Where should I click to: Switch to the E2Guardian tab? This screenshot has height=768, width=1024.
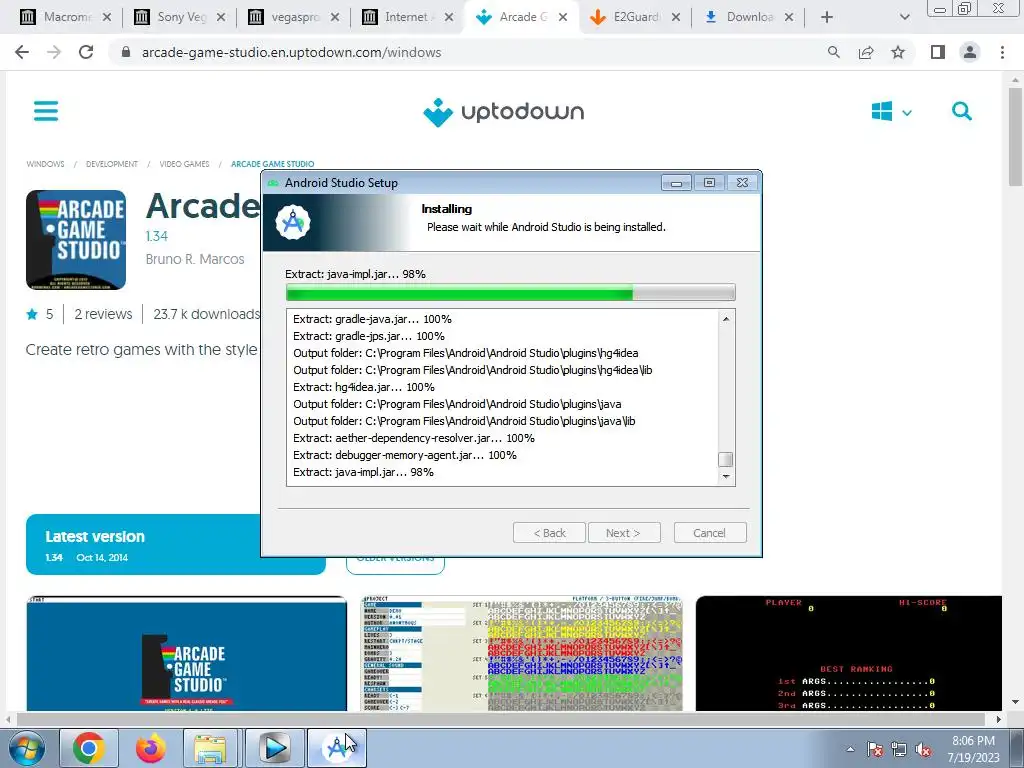click(635, 17)
